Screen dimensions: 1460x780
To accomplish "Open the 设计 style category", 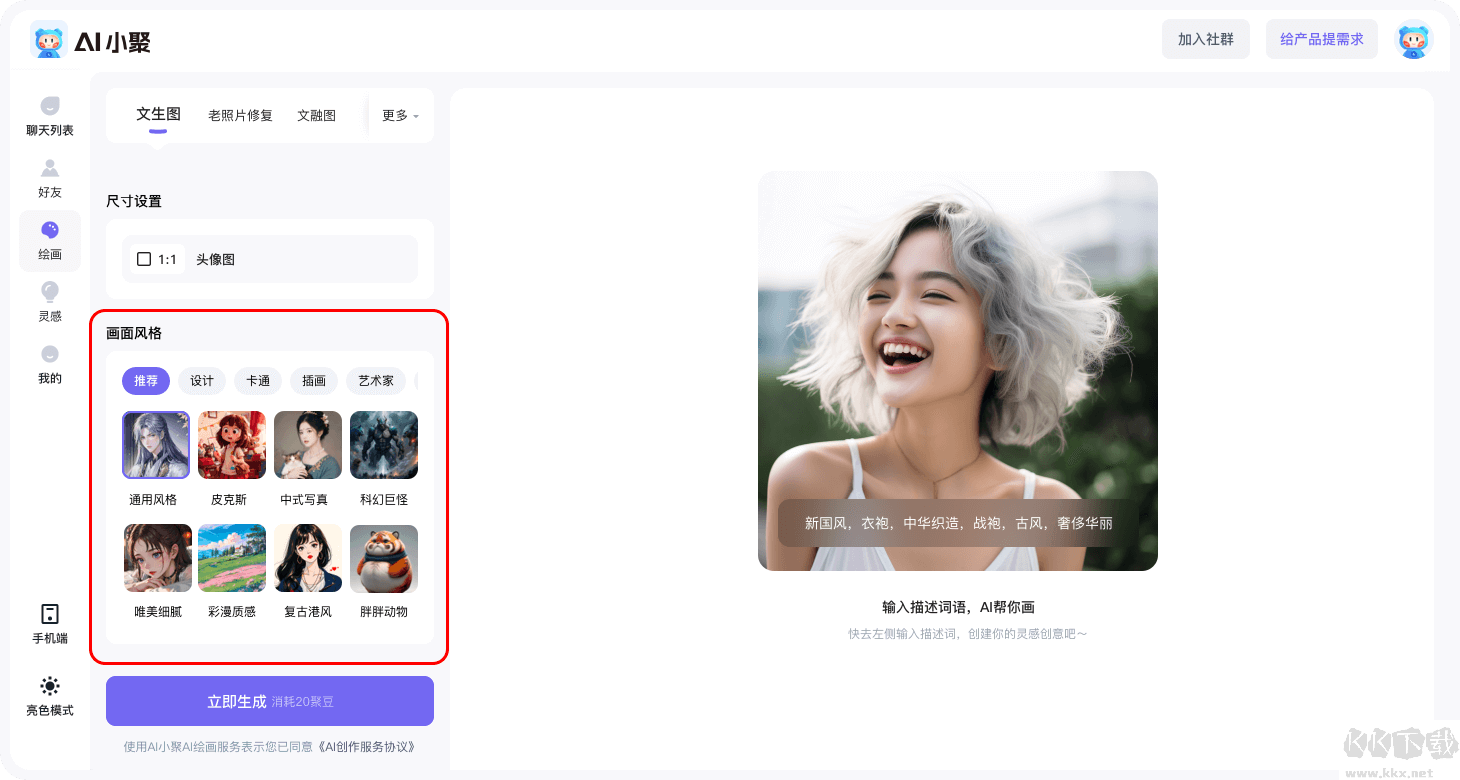I will pos(202,381).
